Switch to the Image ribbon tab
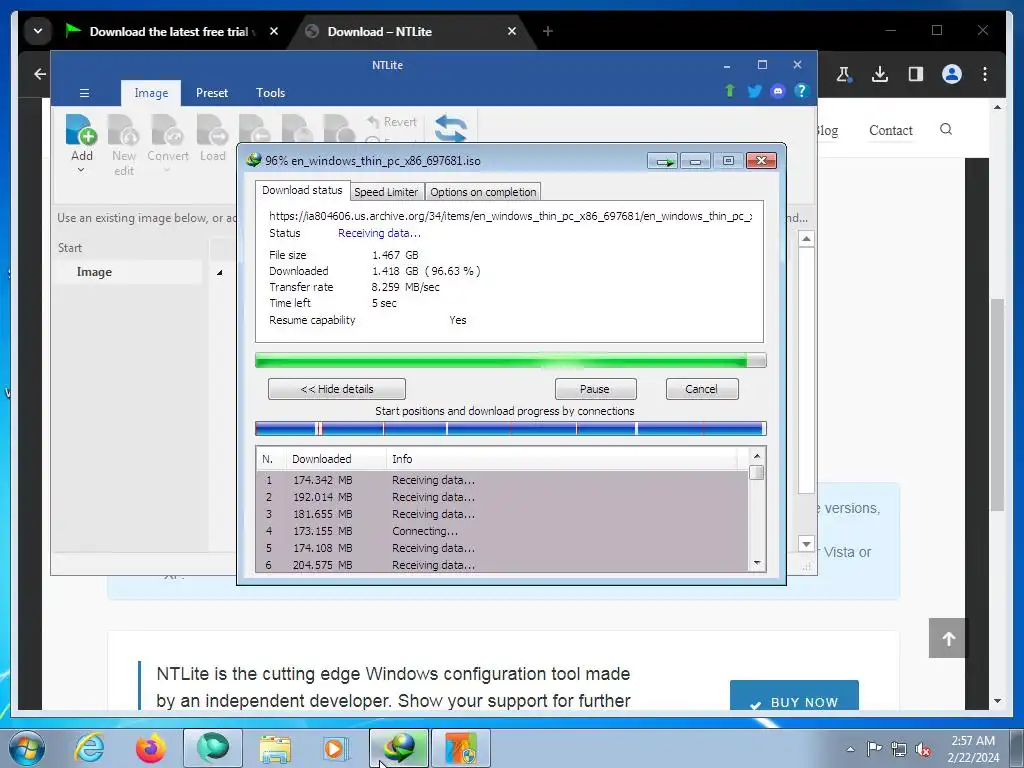Screen dimensions: 1024x768 point(151,93)
